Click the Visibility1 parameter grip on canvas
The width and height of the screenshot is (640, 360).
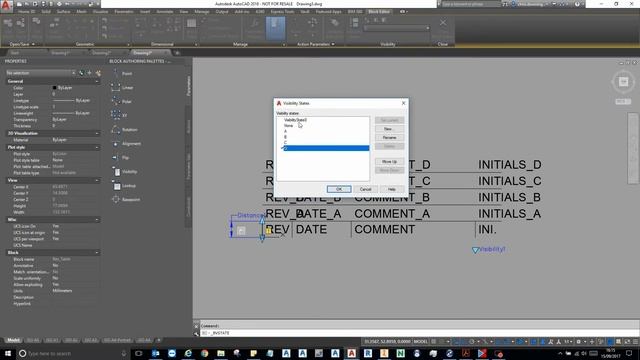(x=475, y=250)
